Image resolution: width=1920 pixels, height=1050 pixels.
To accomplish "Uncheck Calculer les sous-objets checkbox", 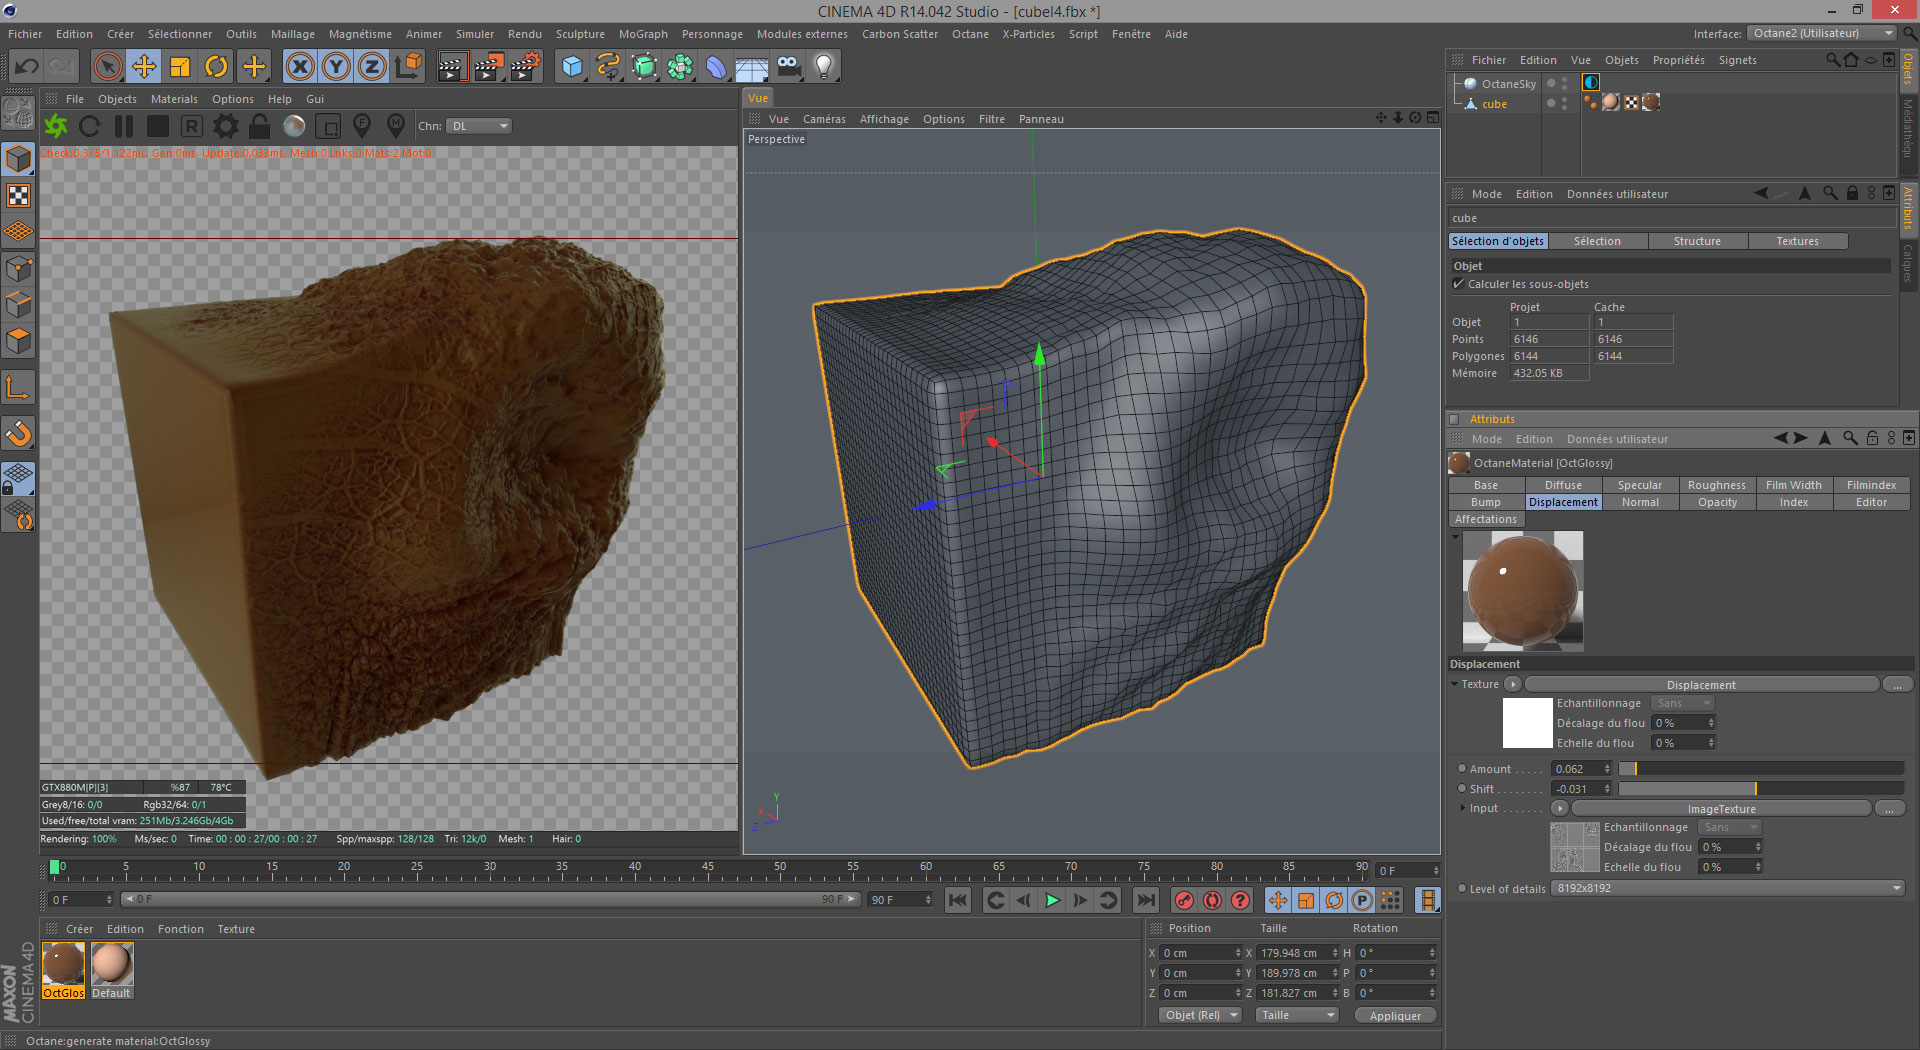I will [1458, 284].
